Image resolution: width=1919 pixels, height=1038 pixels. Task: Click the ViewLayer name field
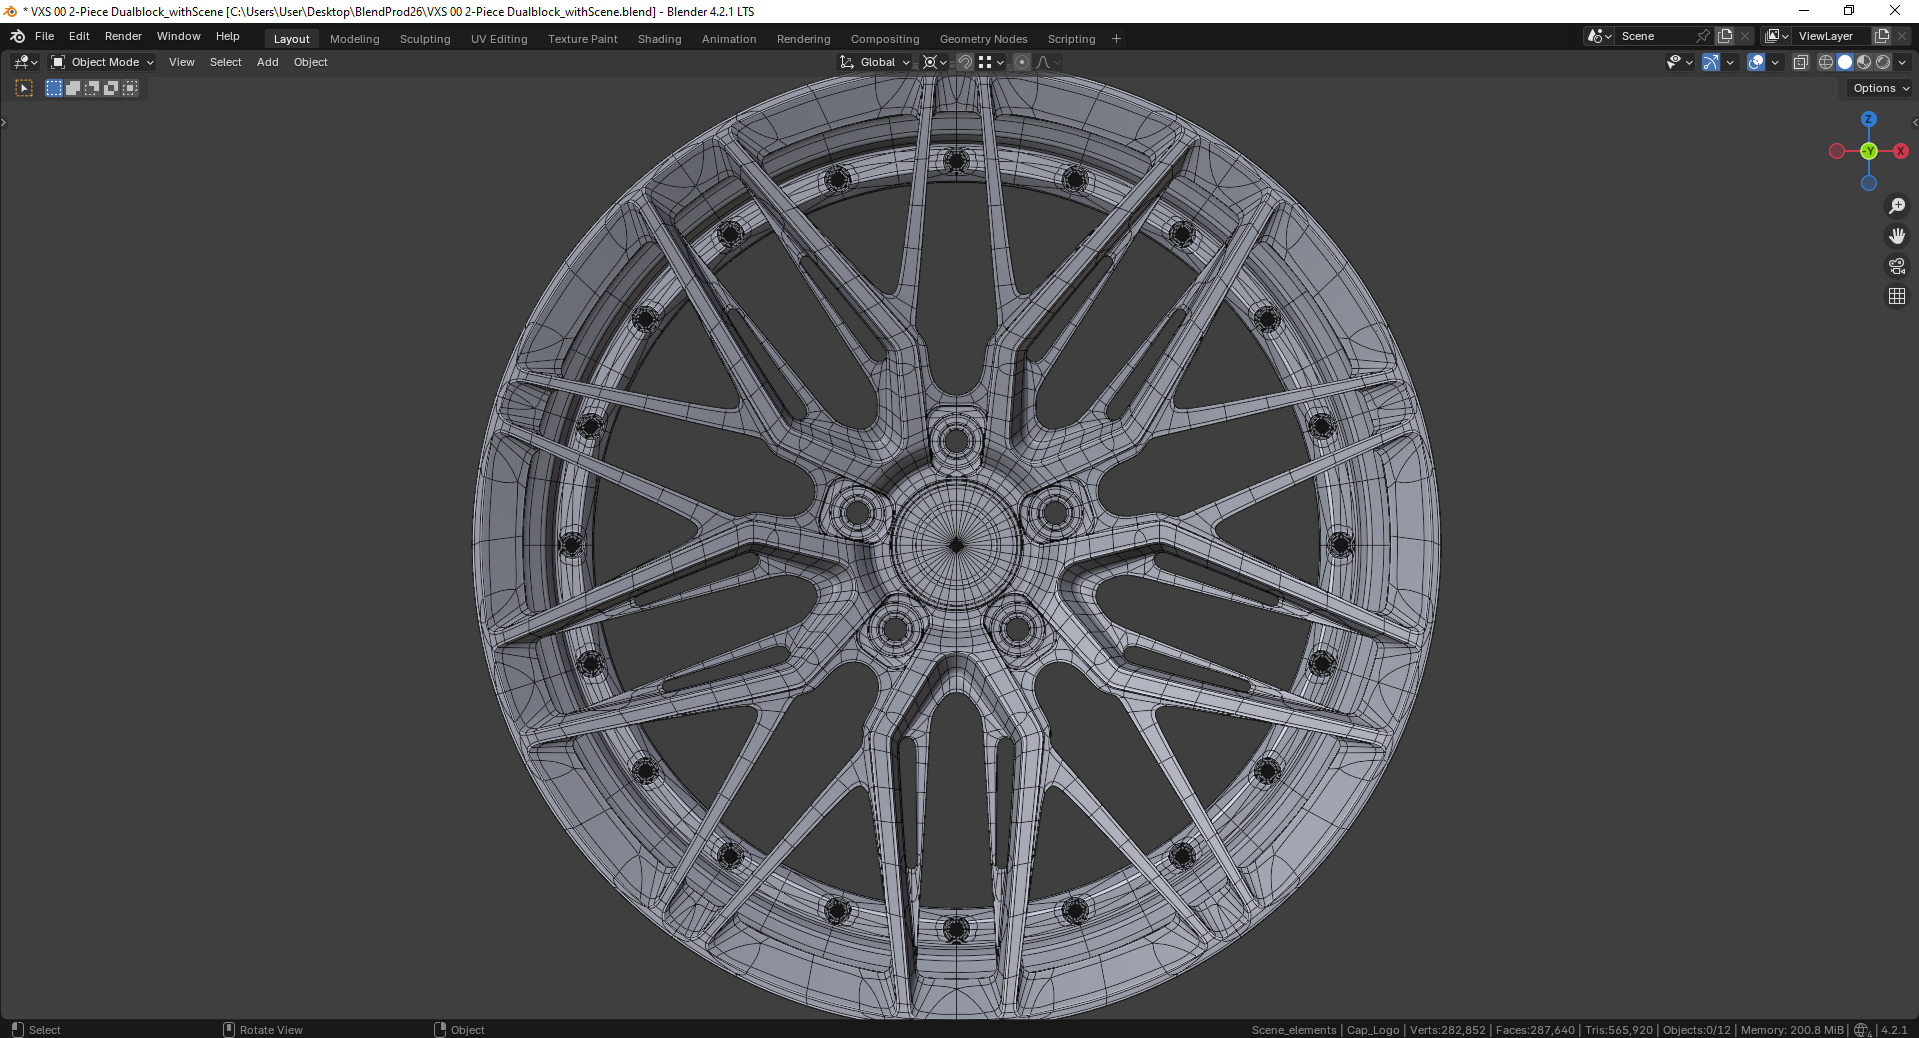tap(1832, 36)
